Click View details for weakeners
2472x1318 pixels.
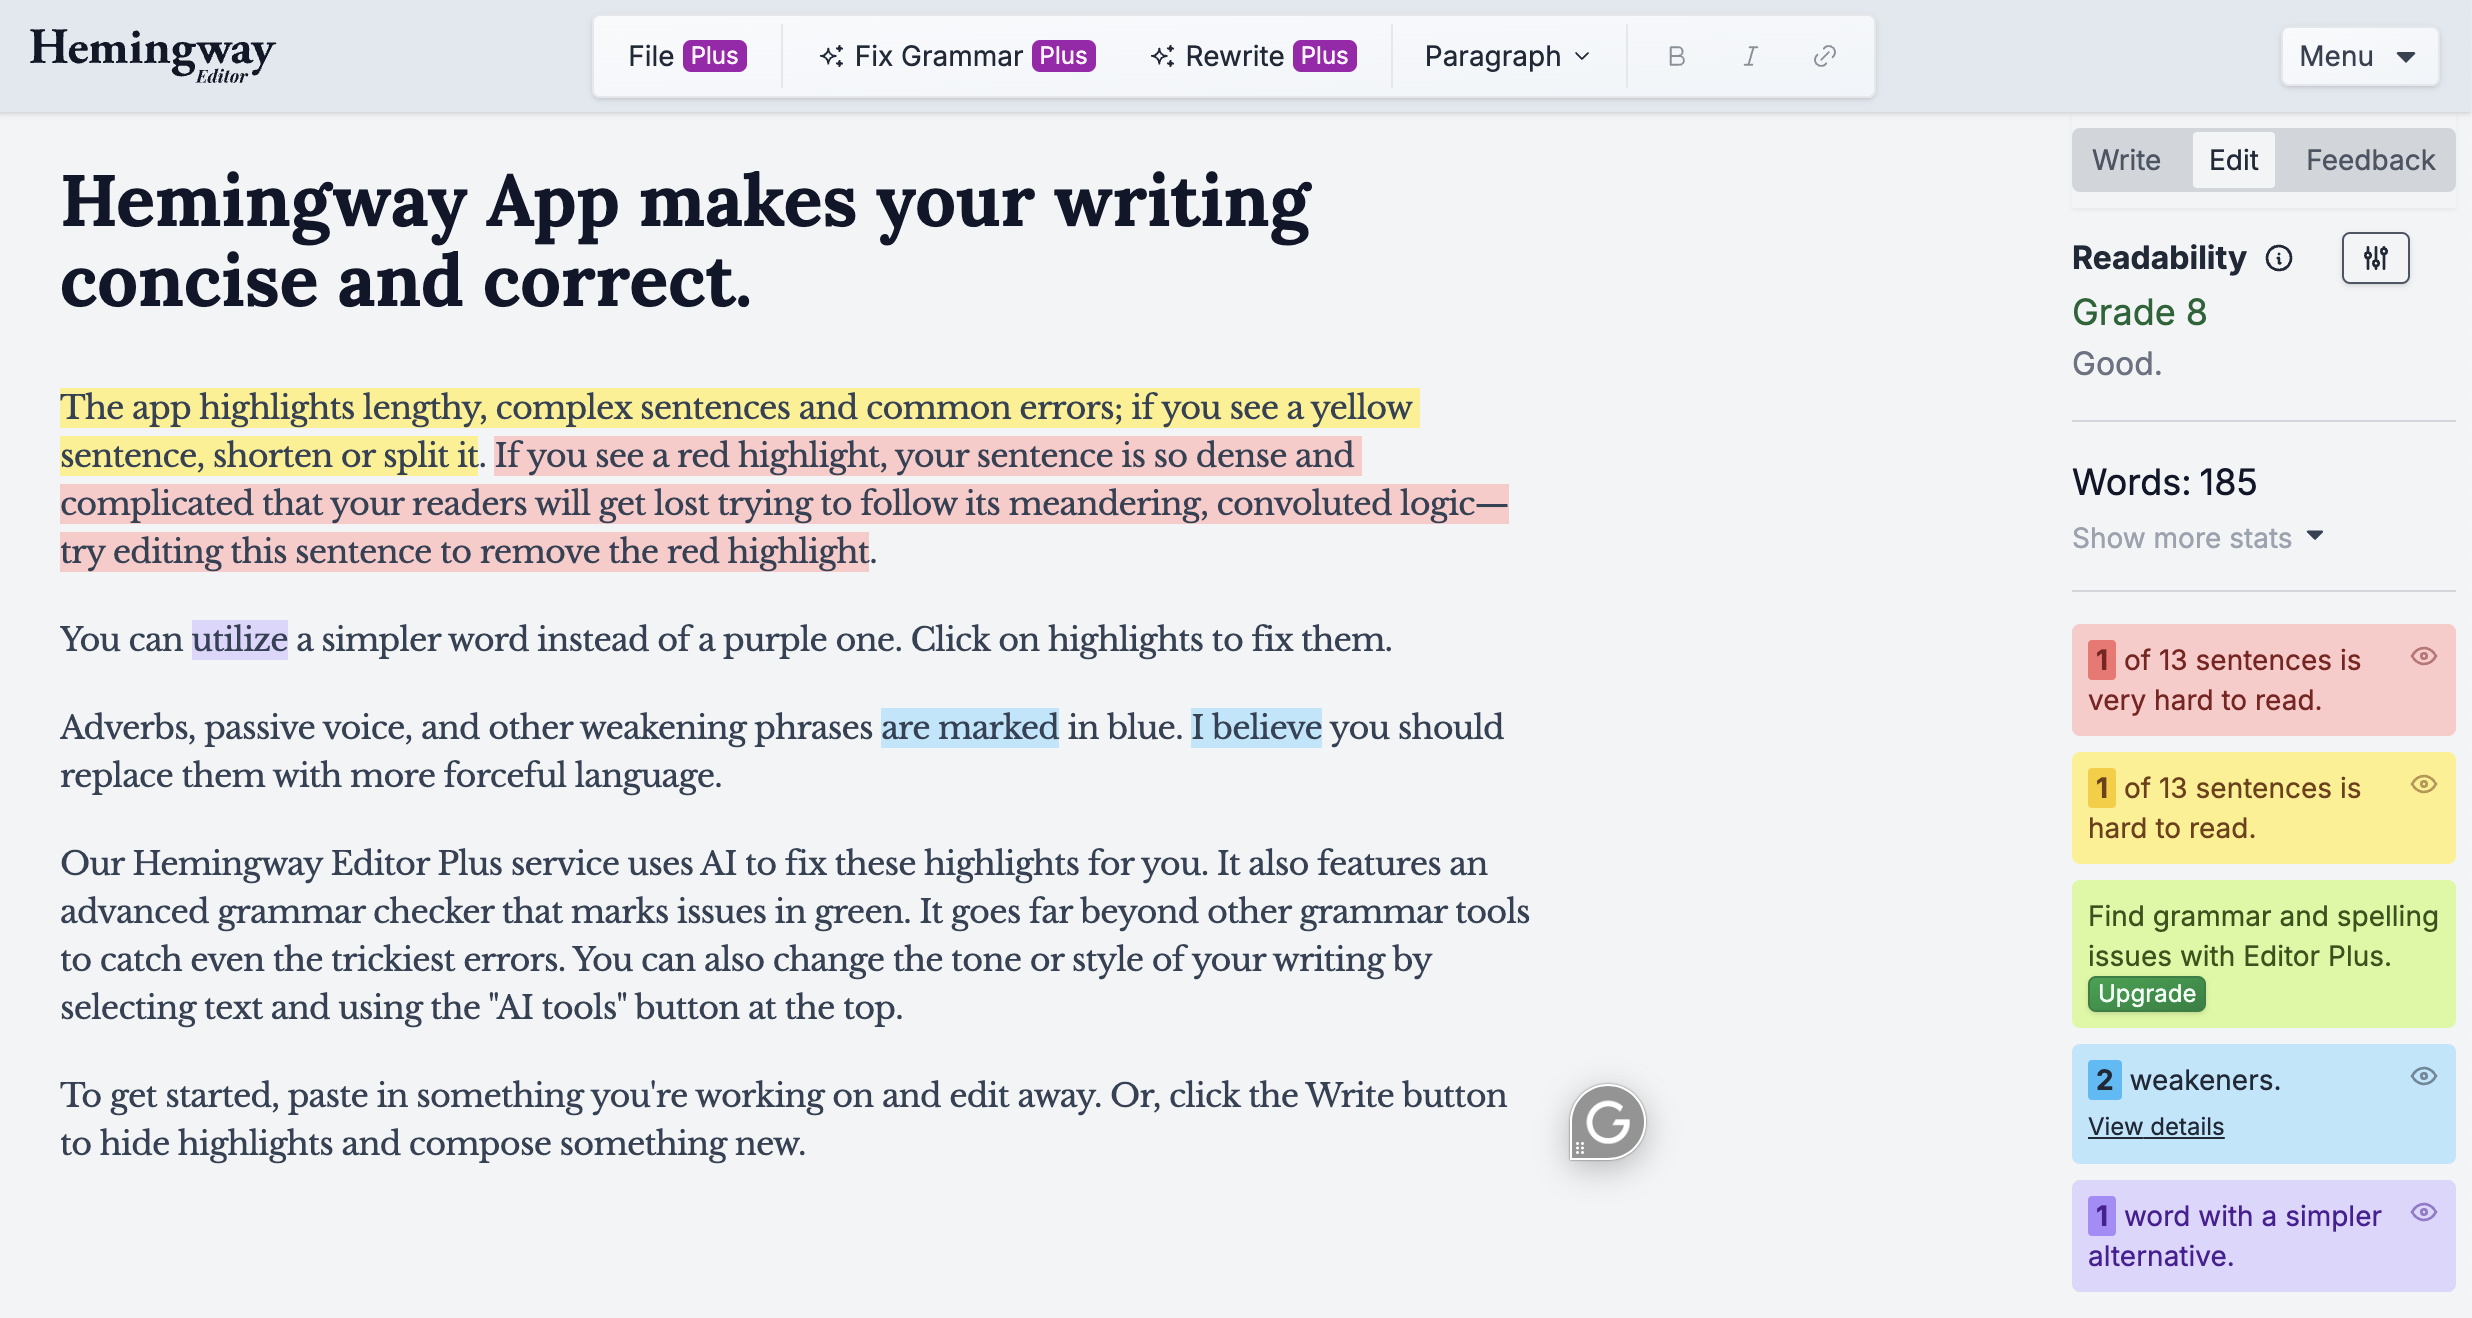[x=2155, y=1127]
